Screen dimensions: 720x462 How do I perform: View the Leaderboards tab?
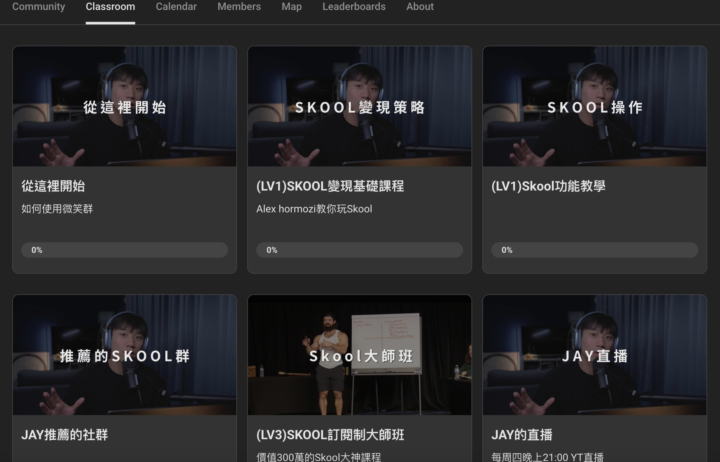[x=354, y=7]
